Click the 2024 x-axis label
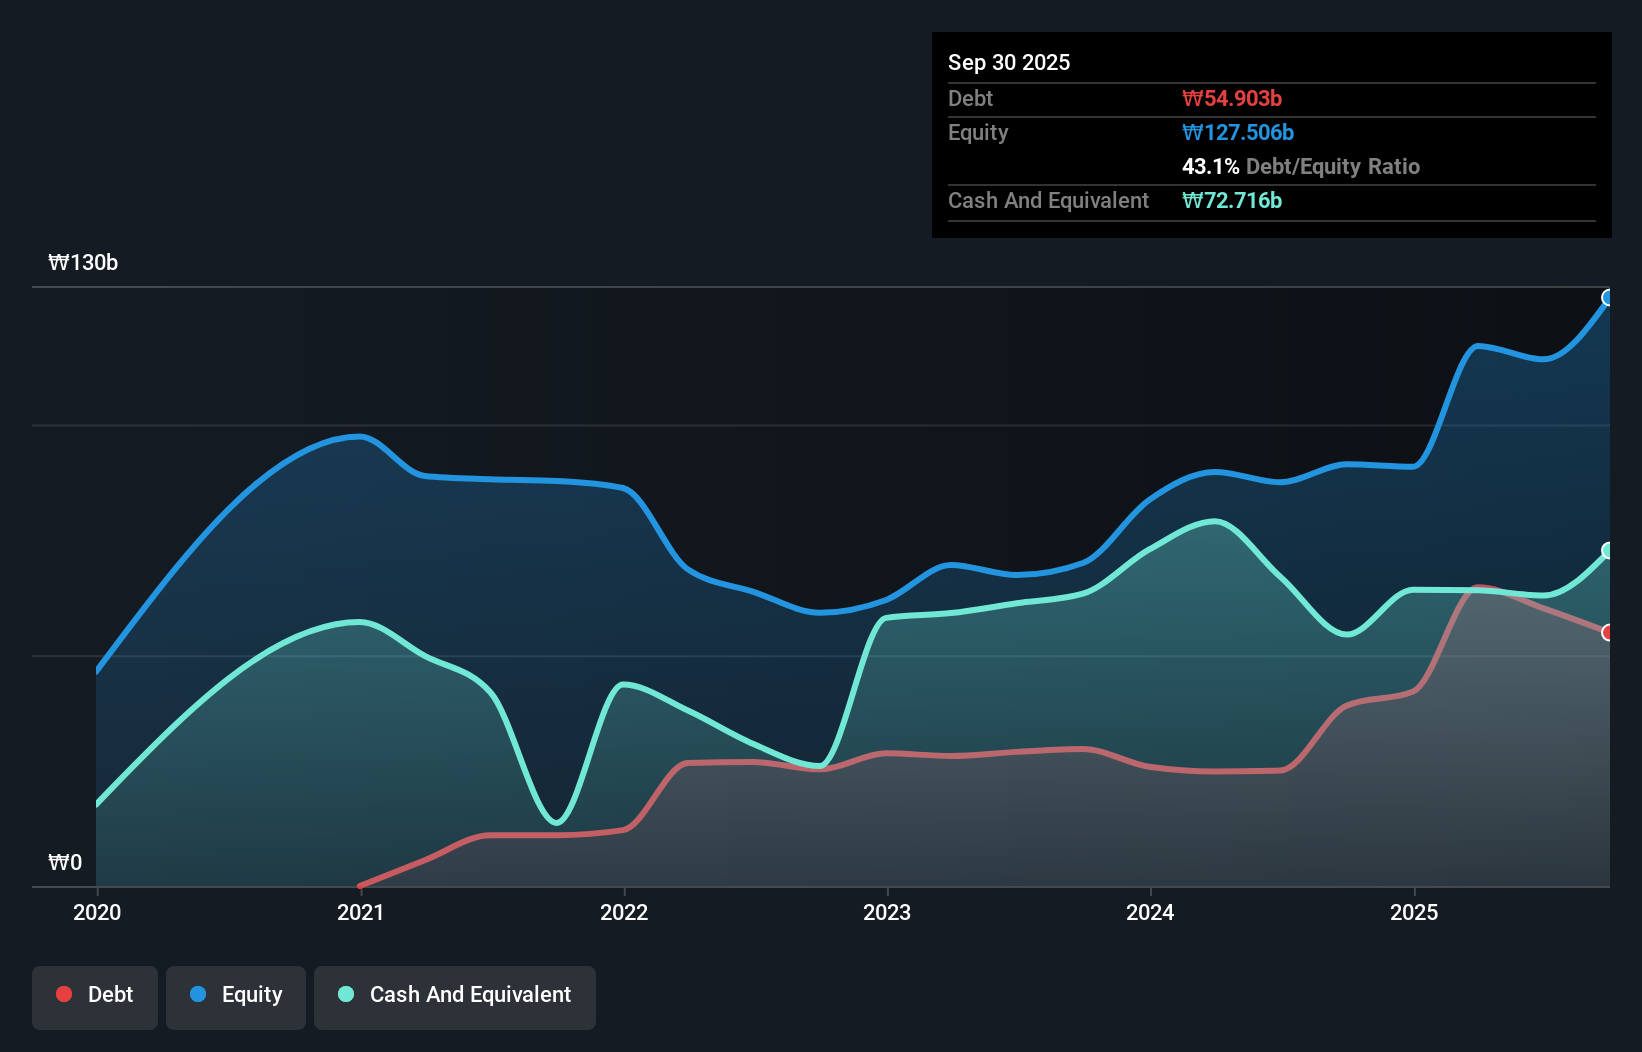The height and width of the screenshot is (1052, 1642). tap(1150, 912)
